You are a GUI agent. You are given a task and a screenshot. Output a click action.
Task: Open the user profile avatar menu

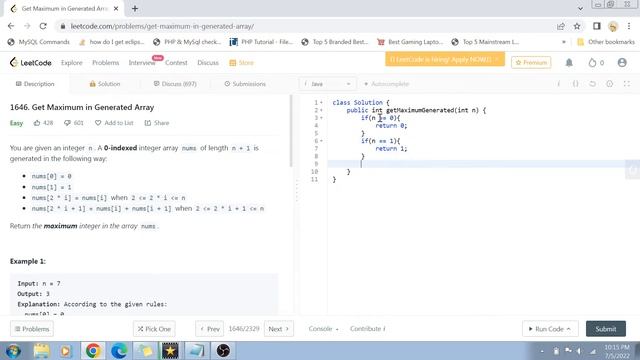pos(622,62)
